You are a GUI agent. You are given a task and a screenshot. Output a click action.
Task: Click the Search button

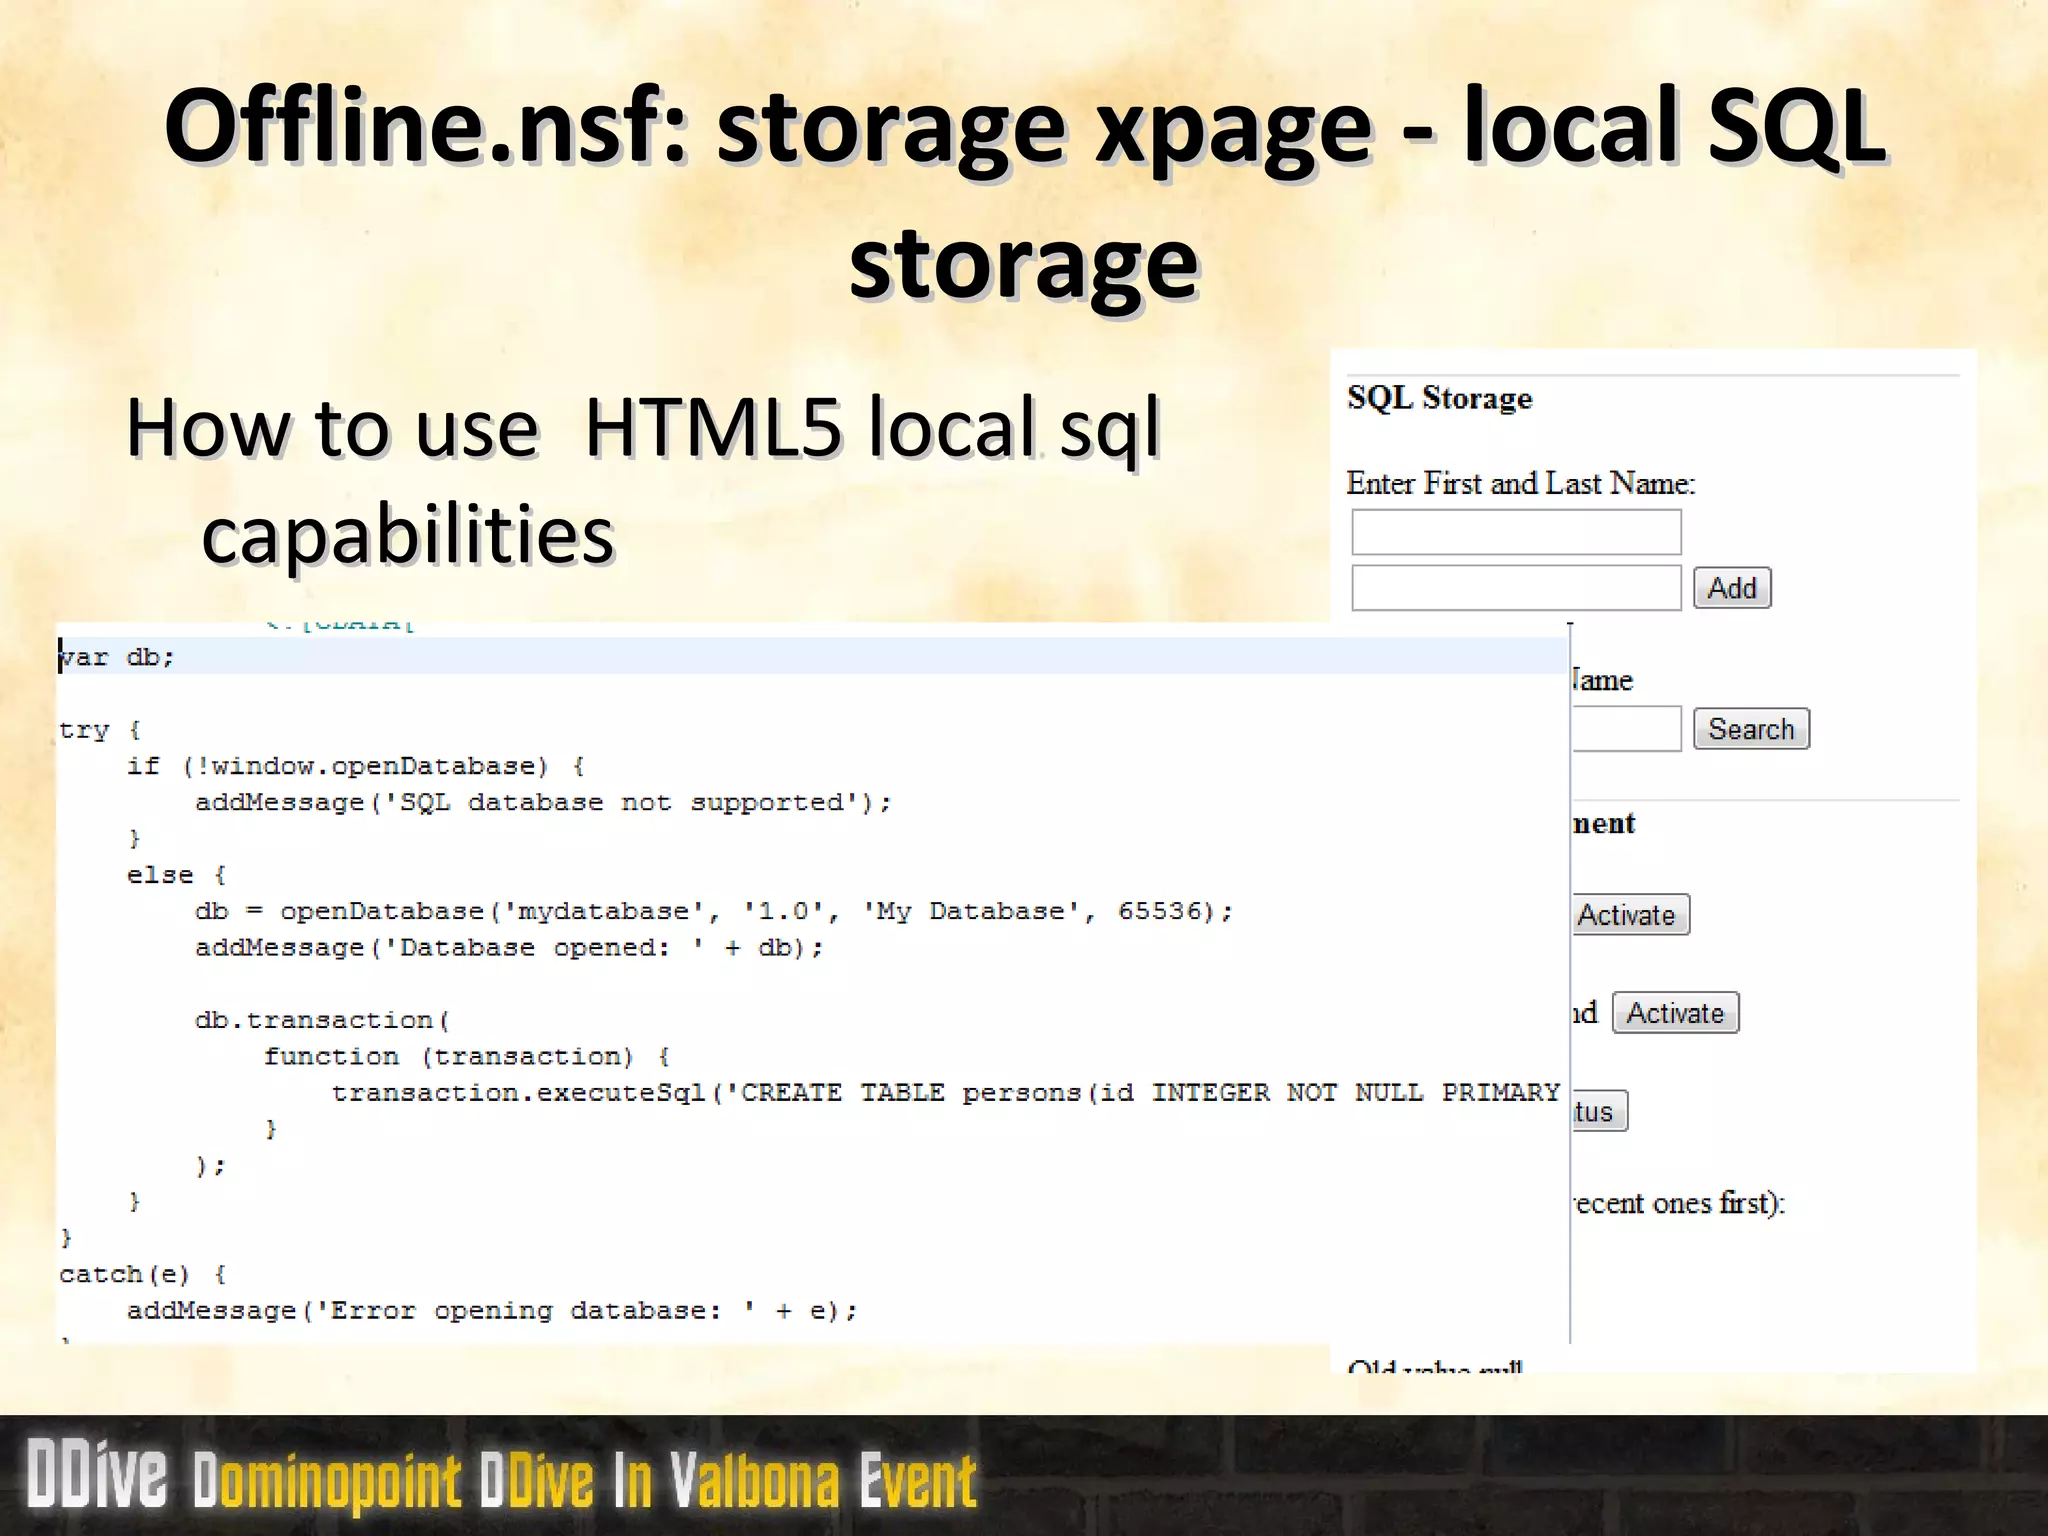coord(1751,729)
